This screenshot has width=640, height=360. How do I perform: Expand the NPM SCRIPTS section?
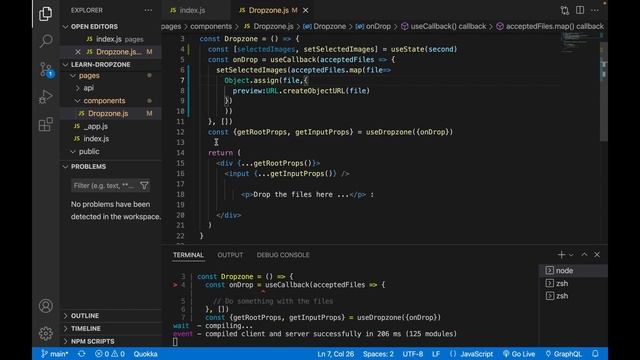111,341
